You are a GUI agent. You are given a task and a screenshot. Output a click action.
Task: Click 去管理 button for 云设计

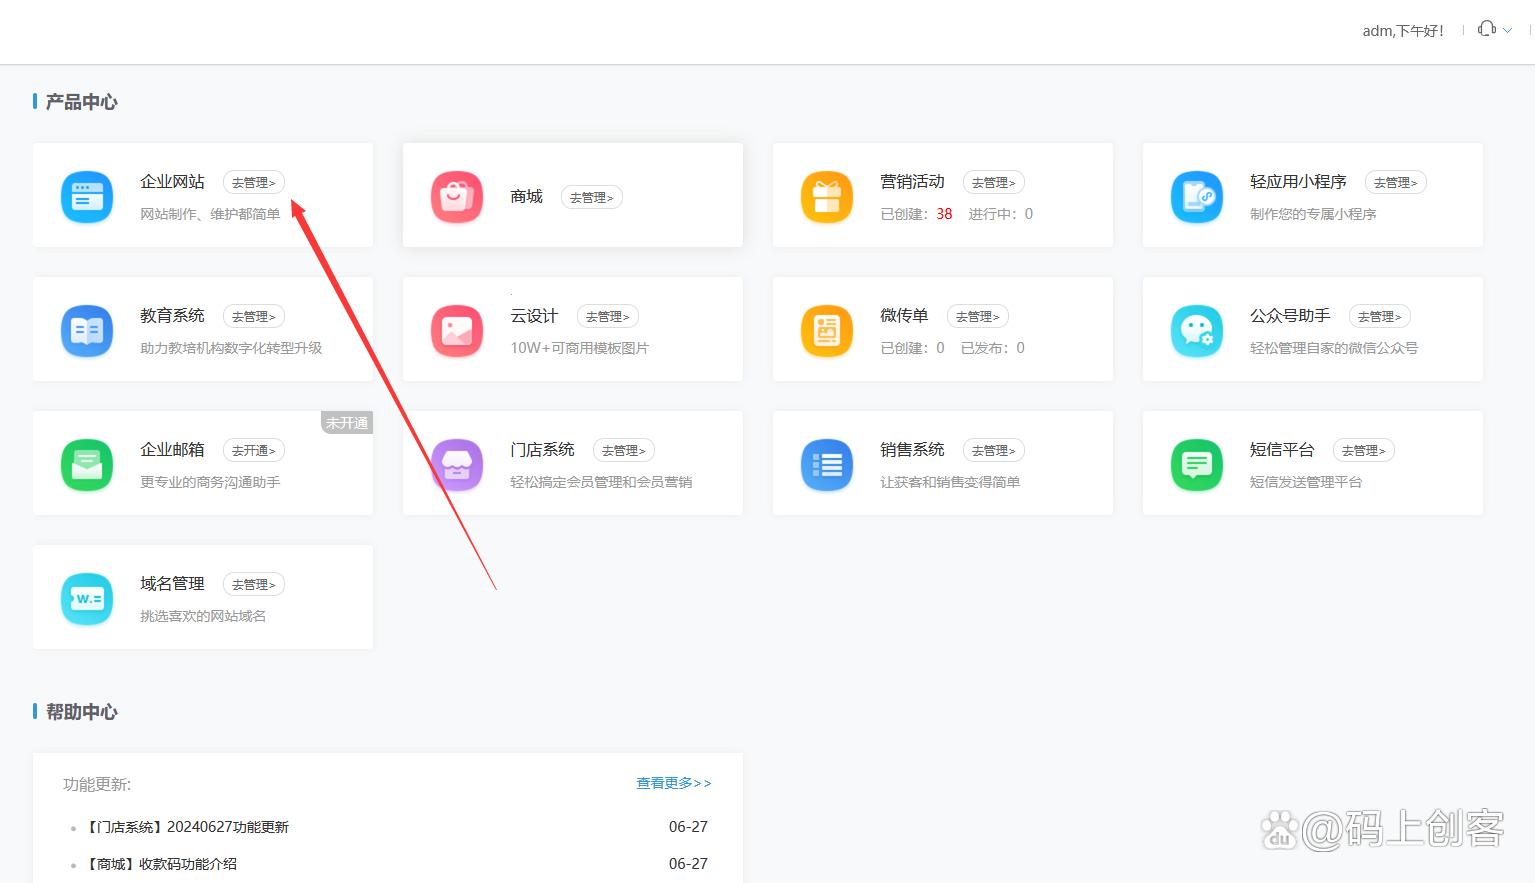(608, 316)
